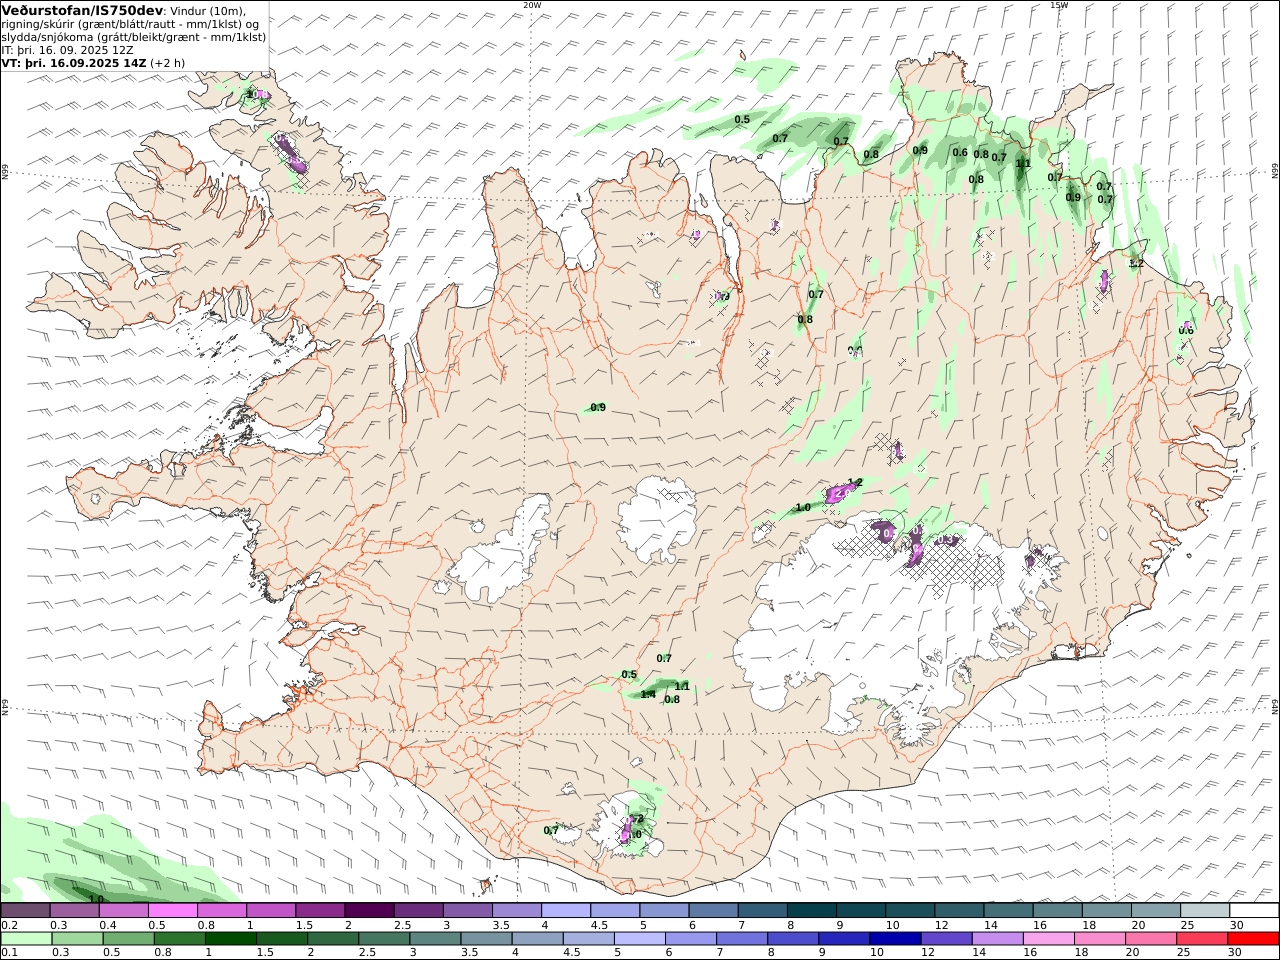1280x960 pixels.
Task: Select the deep navy blue 10 rain-scale swatch
Action: 896,939
